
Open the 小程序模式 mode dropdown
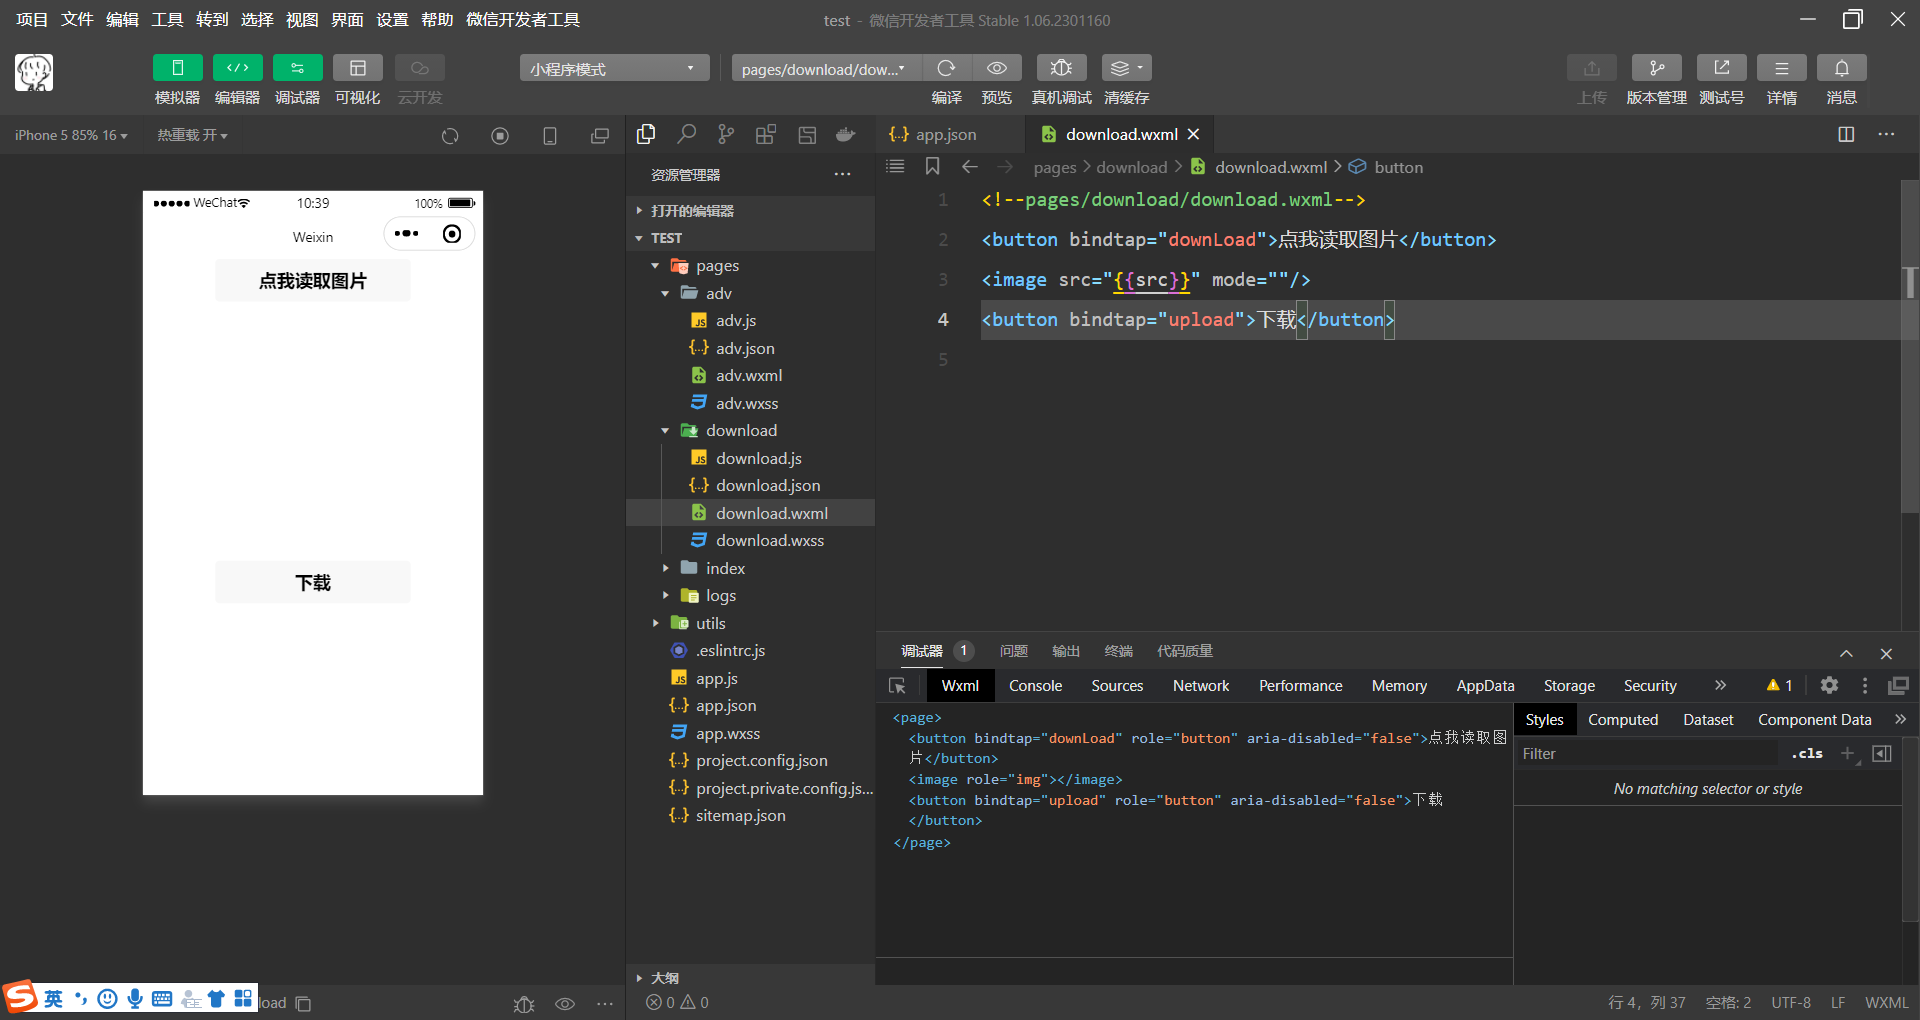pos(614,68)
